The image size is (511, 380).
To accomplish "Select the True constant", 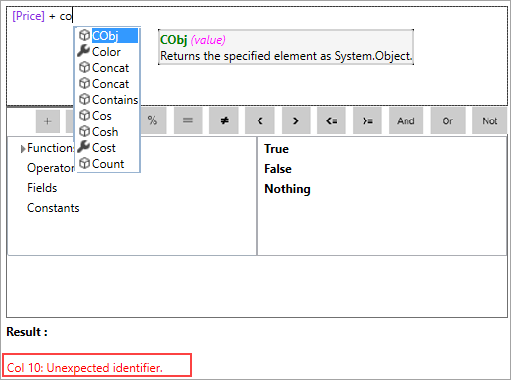I will (276, 149).
